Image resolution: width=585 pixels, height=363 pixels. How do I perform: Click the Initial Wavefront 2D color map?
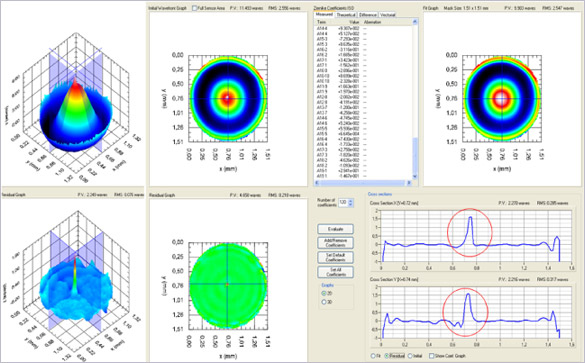point(228,98)
